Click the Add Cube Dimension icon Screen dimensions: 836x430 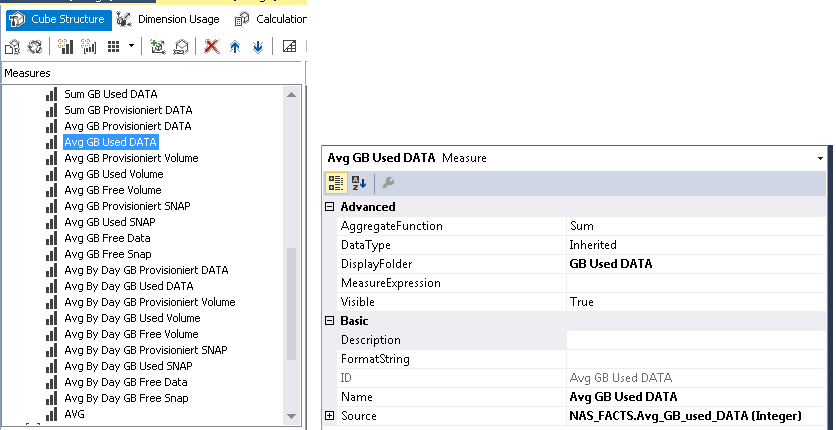tap(158, 47)
